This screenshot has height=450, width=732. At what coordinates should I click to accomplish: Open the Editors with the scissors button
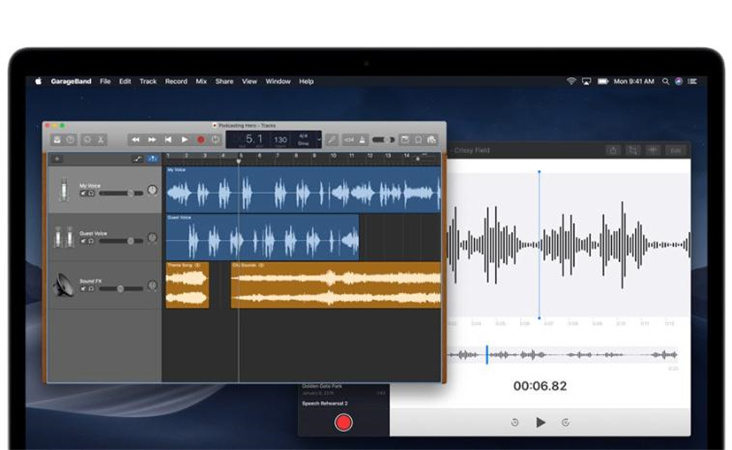[100, 140]
